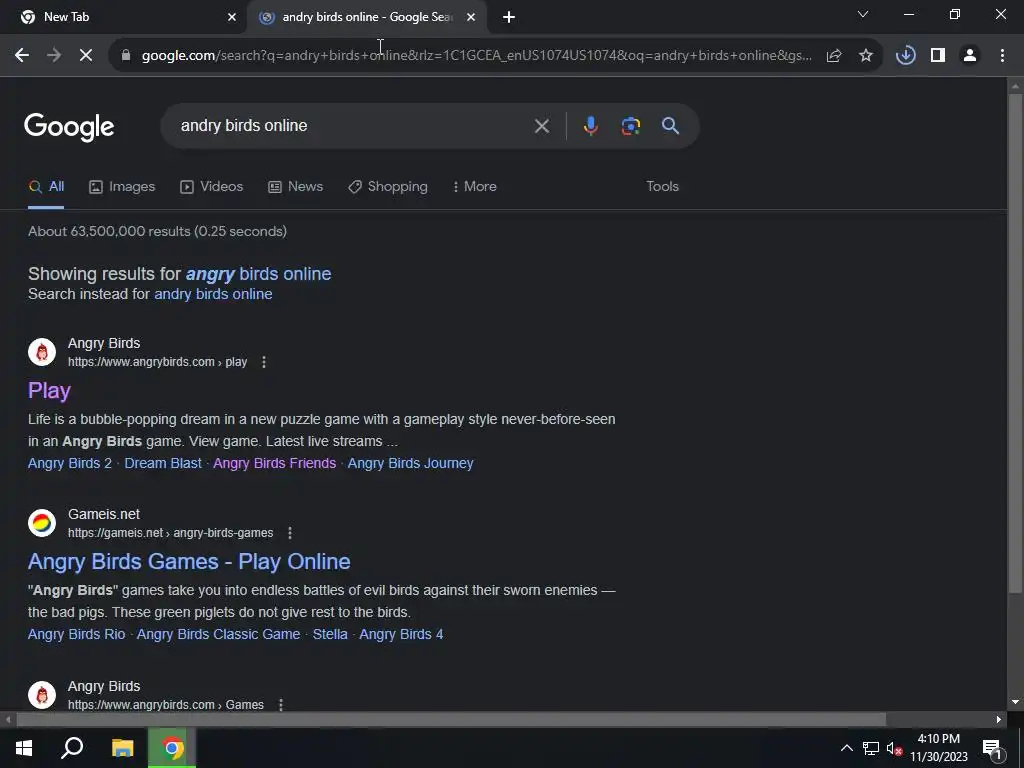Open the Angry Birds Journey sitelink
This screenshot has height=768, width=1024.
pyautogui.click(x=410, y=464)
